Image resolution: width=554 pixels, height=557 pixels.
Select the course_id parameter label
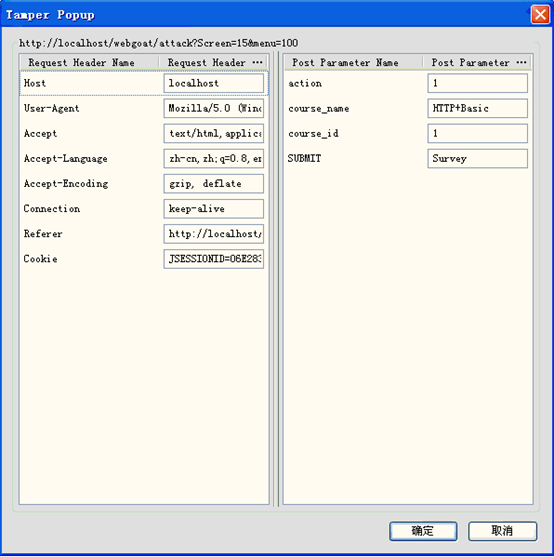point(313,134)
